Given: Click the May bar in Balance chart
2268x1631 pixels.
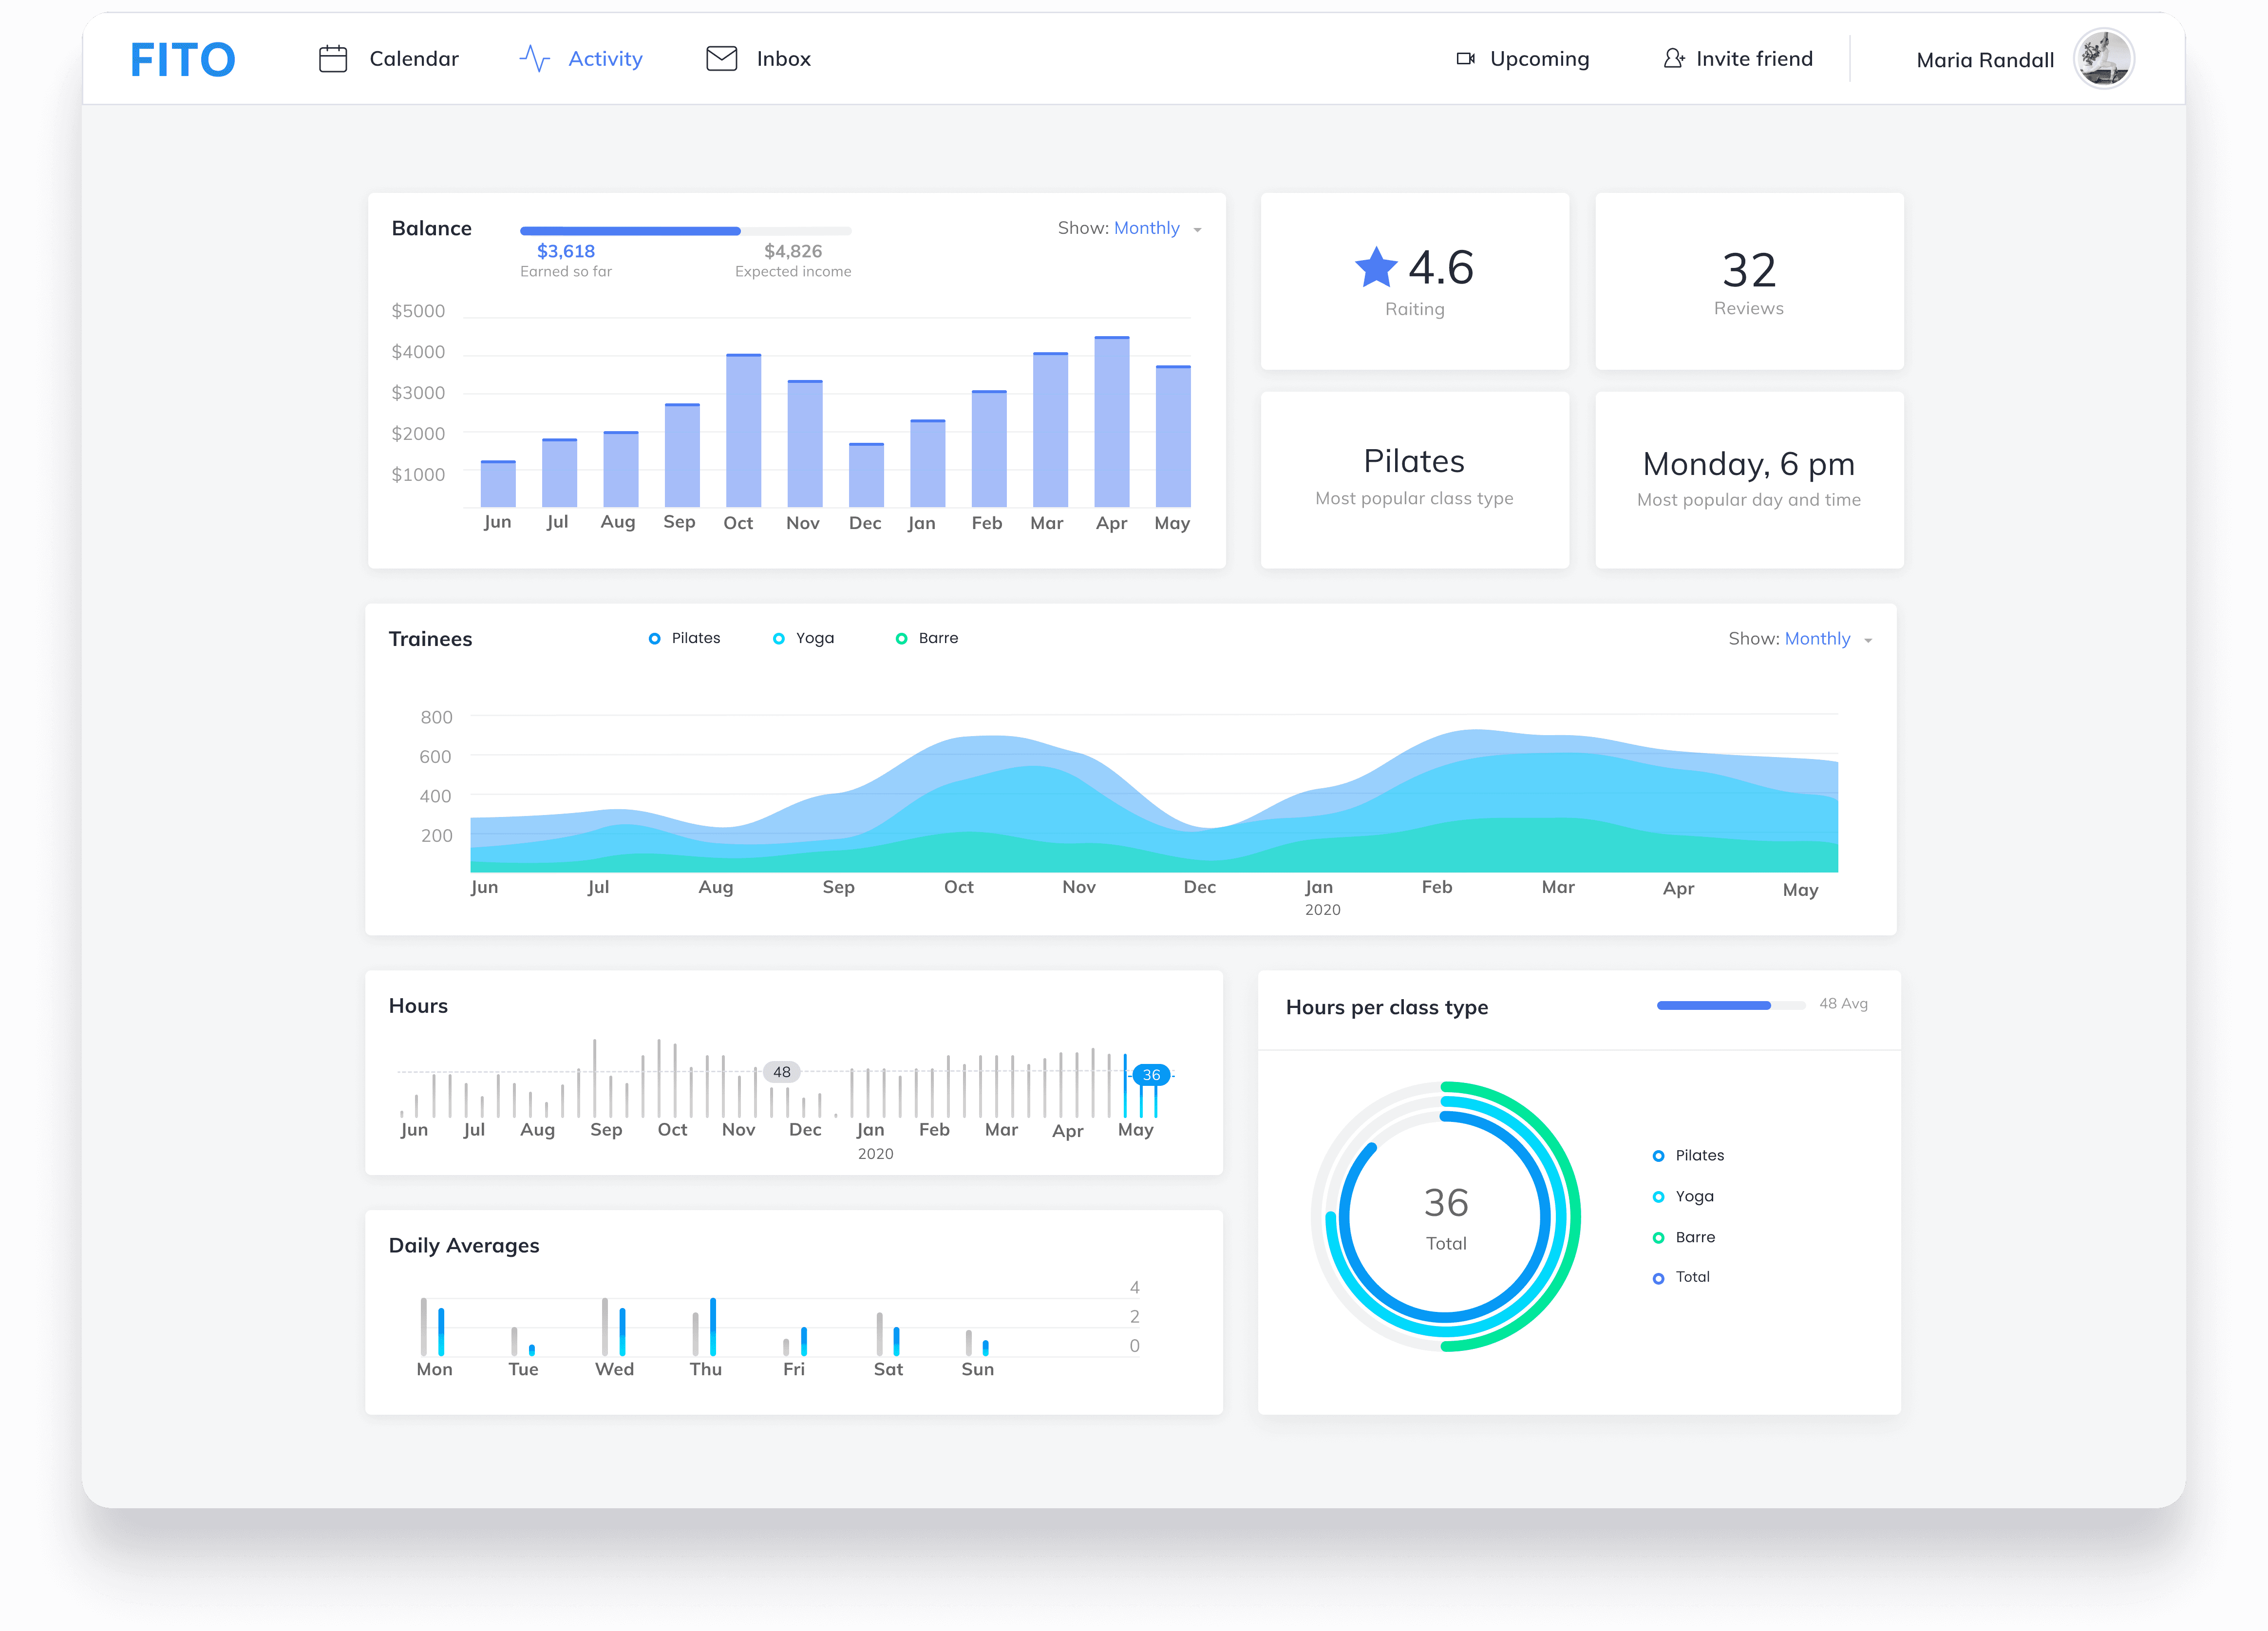Looking at the screenshot, I should (x=1173, y=436).
